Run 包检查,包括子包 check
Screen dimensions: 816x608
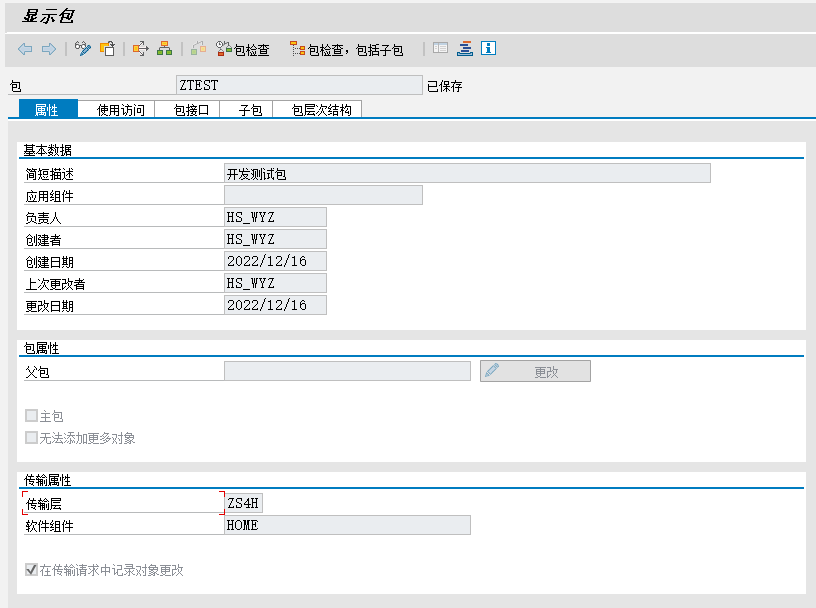pyautogui.click(x=346, y=49)
